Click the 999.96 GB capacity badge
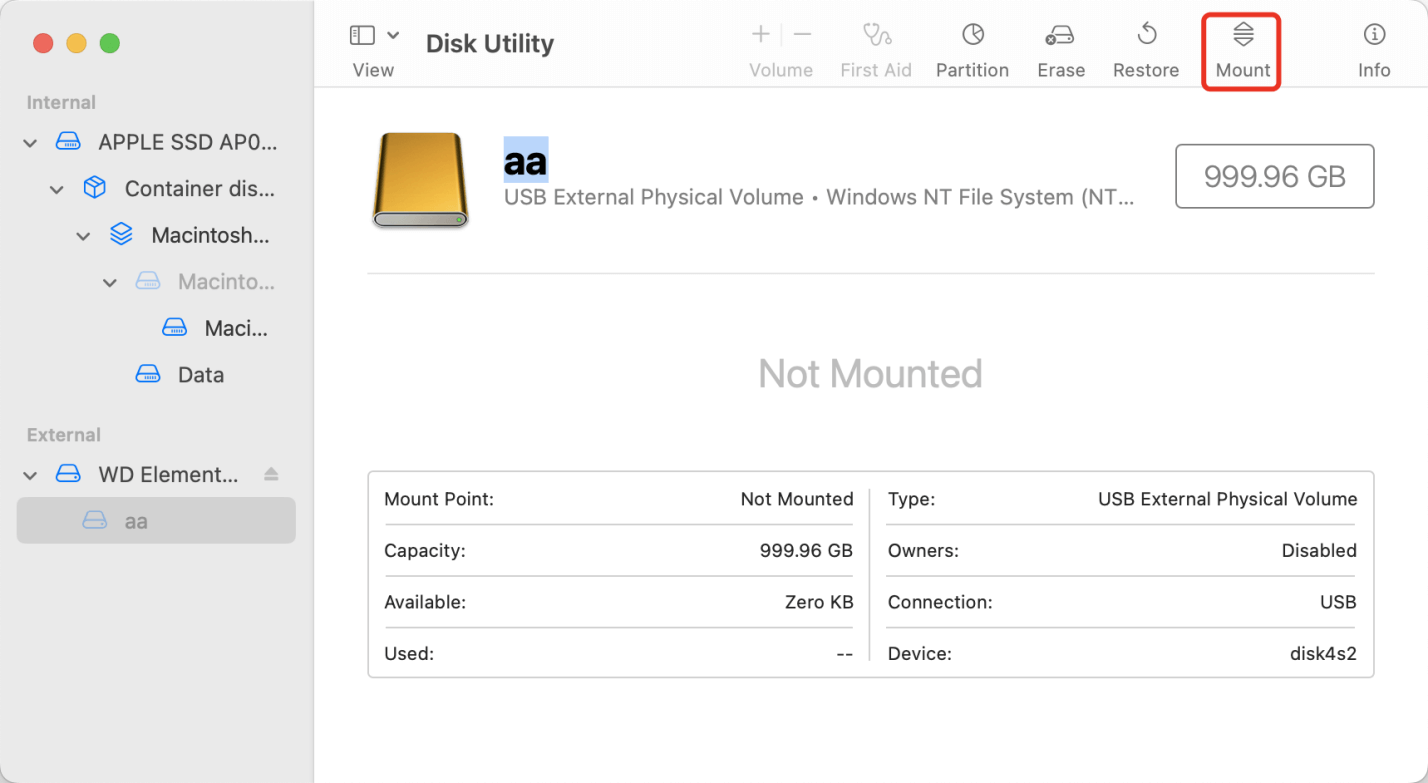The image size is (1428, 783). tap(1274, 176)
